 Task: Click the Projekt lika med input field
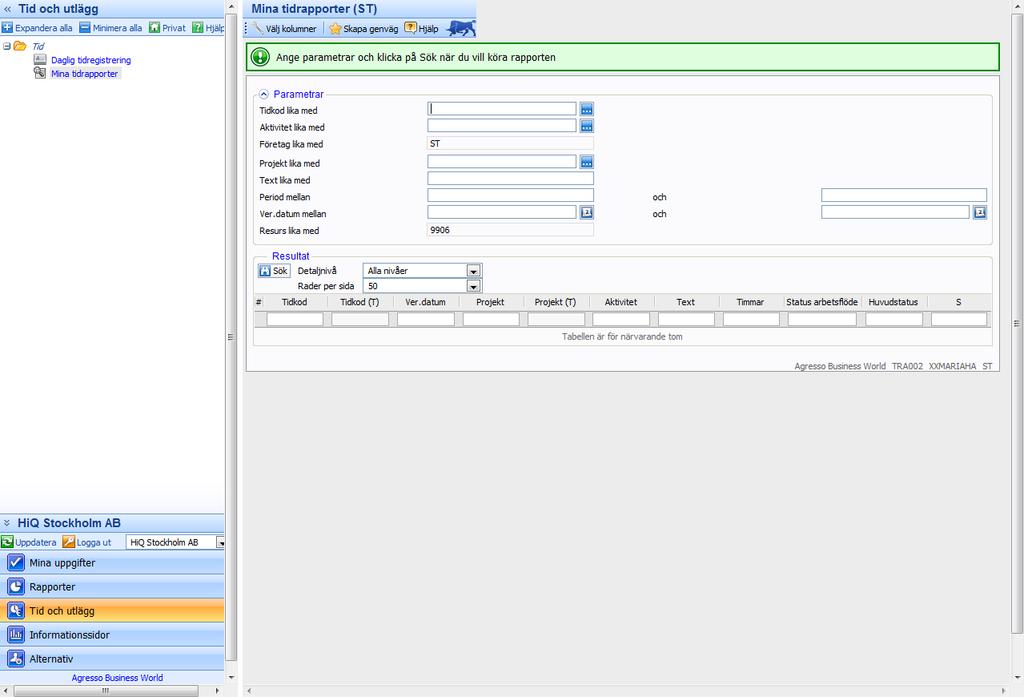502,161
